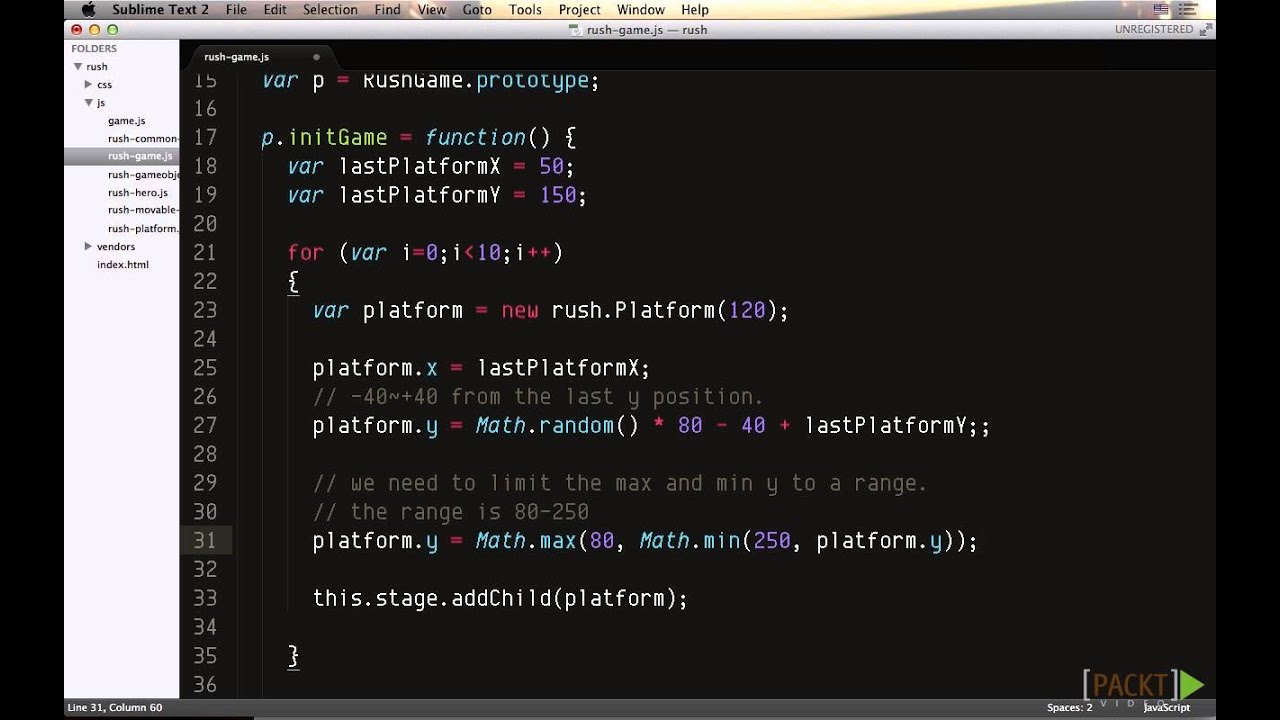This screenshot has height=720, width=1280.
Task: Click 'Math.min' on line 31
Action: point(690,541)
